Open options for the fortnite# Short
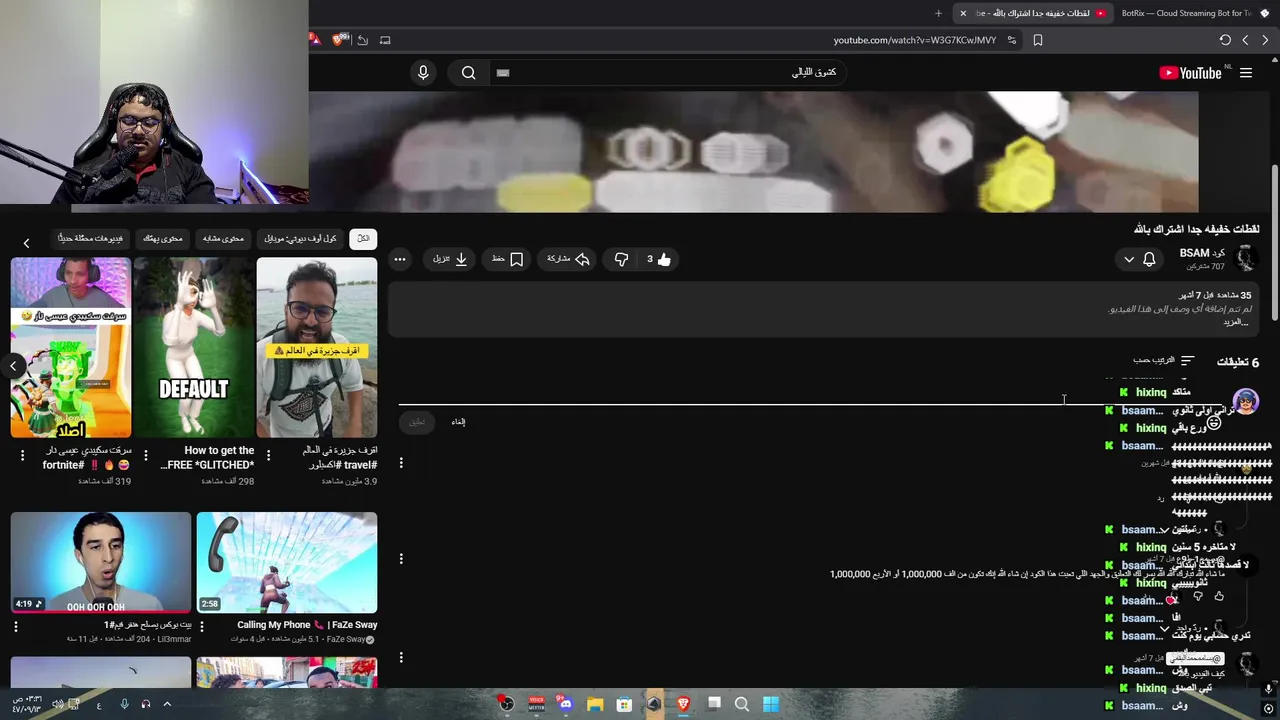The image size is (1280, 720). 22,455
